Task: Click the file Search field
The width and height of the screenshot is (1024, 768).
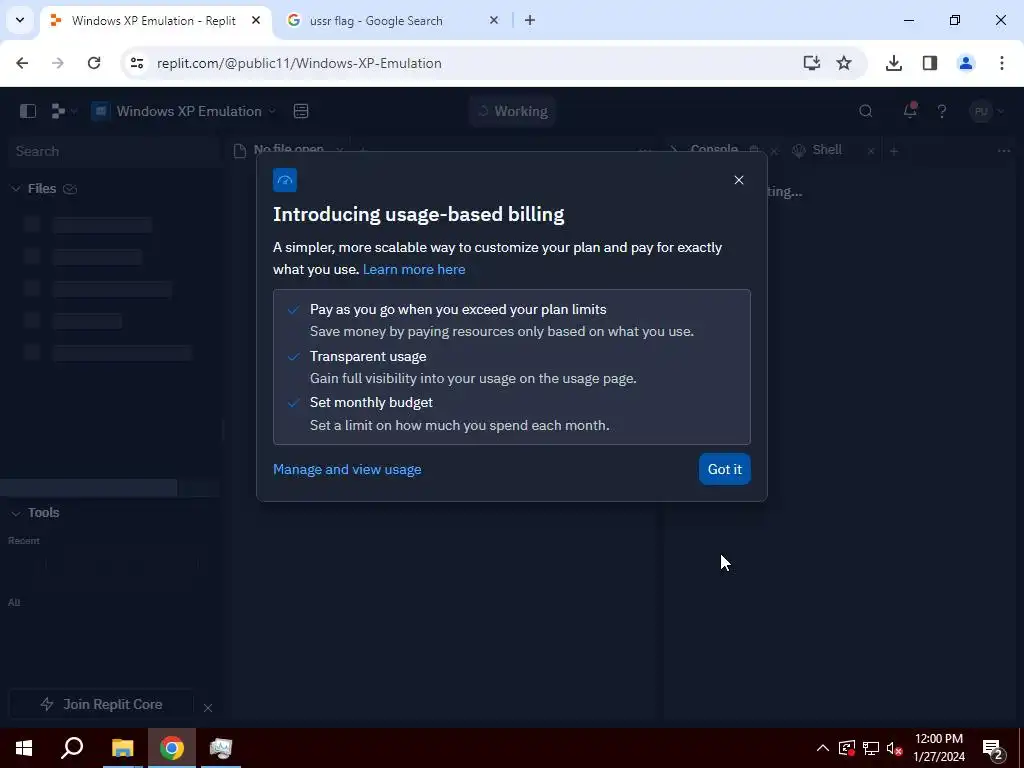Action: [112, 151]
